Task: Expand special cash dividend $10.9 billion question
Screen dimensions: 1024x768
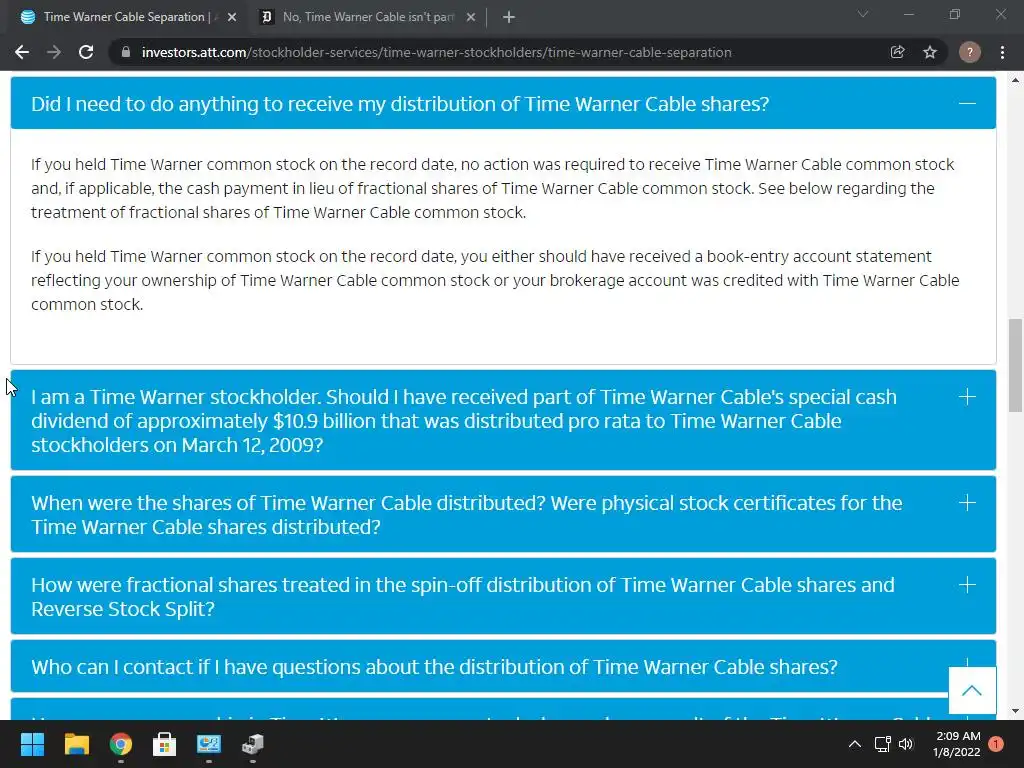Action: click(504, 420)
